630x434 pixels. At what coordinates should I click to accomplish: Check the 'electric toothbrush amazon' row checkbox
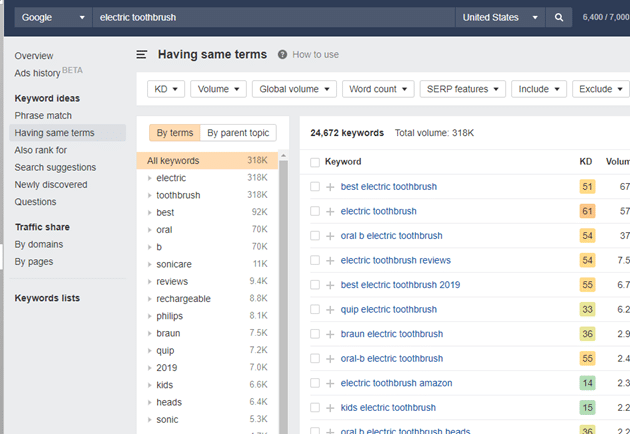315,383
